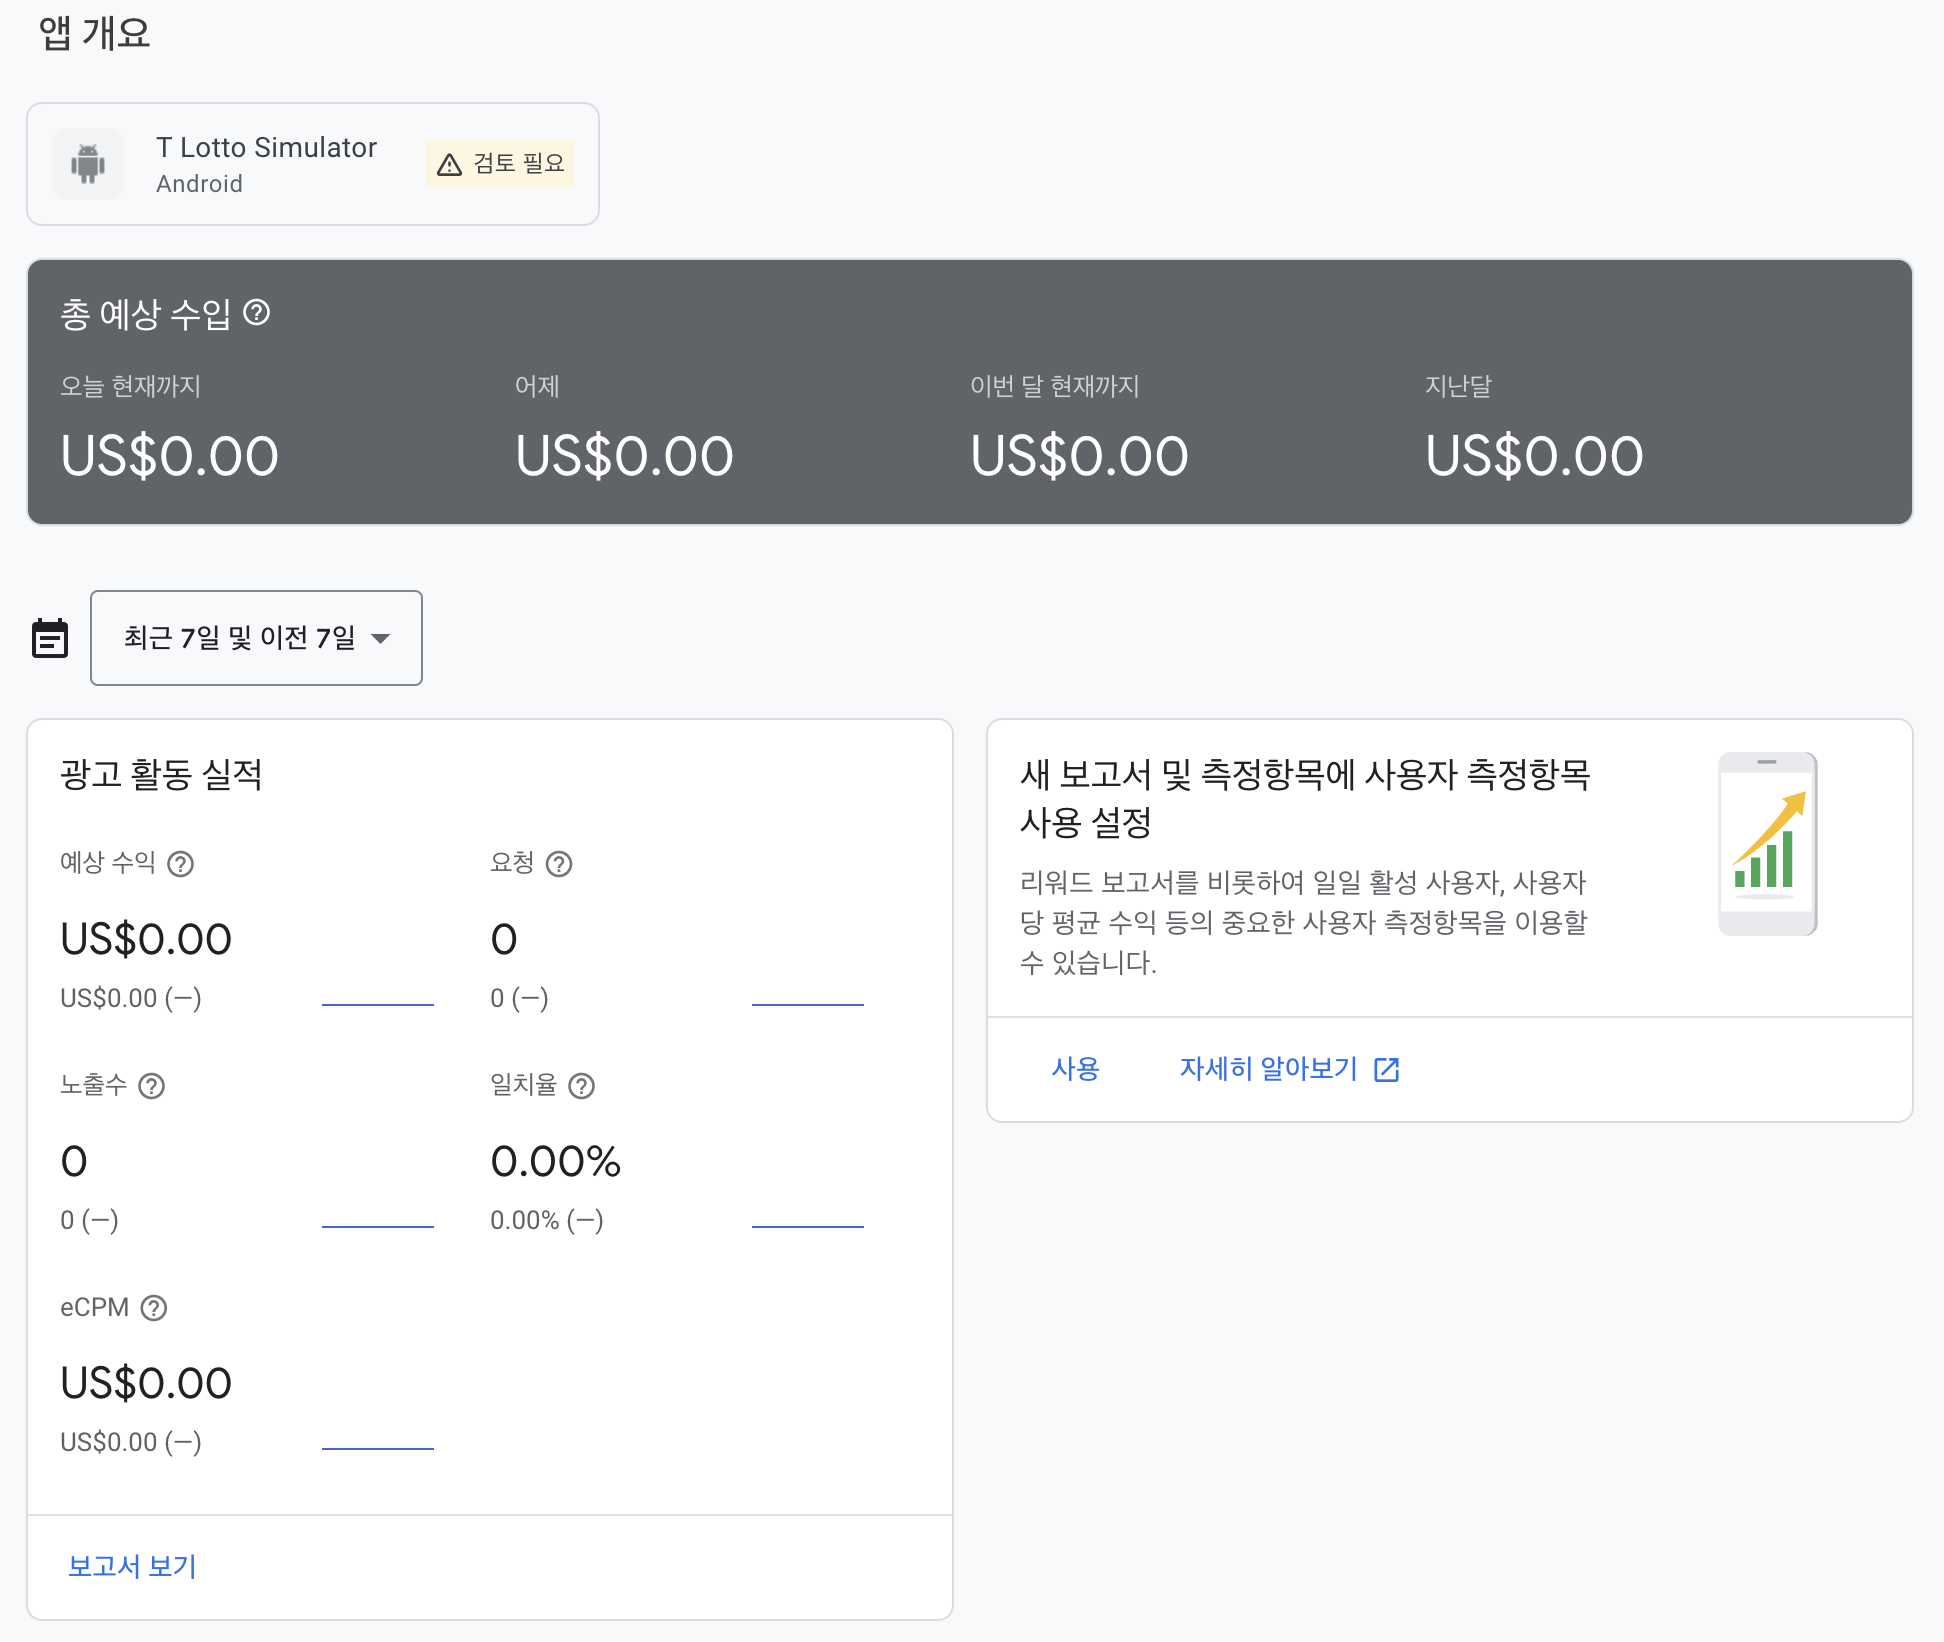
Task: Click the calendar icon beside date range
Action: click(50, 638)
